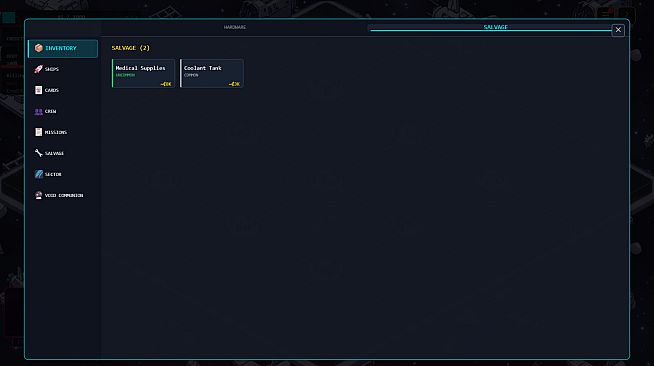Click the blue Sector map icon
Screen dimensions: 654x366
click(38, 174)
